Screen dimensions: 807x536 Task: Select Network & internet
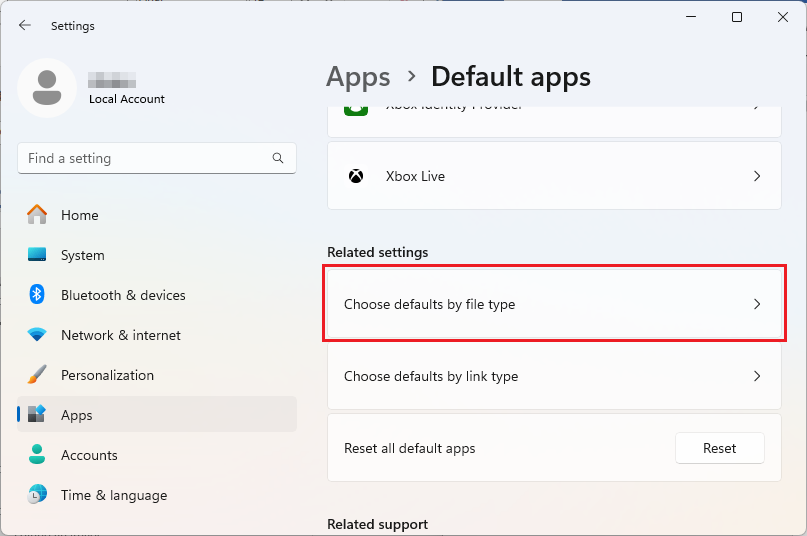[157, 335]
